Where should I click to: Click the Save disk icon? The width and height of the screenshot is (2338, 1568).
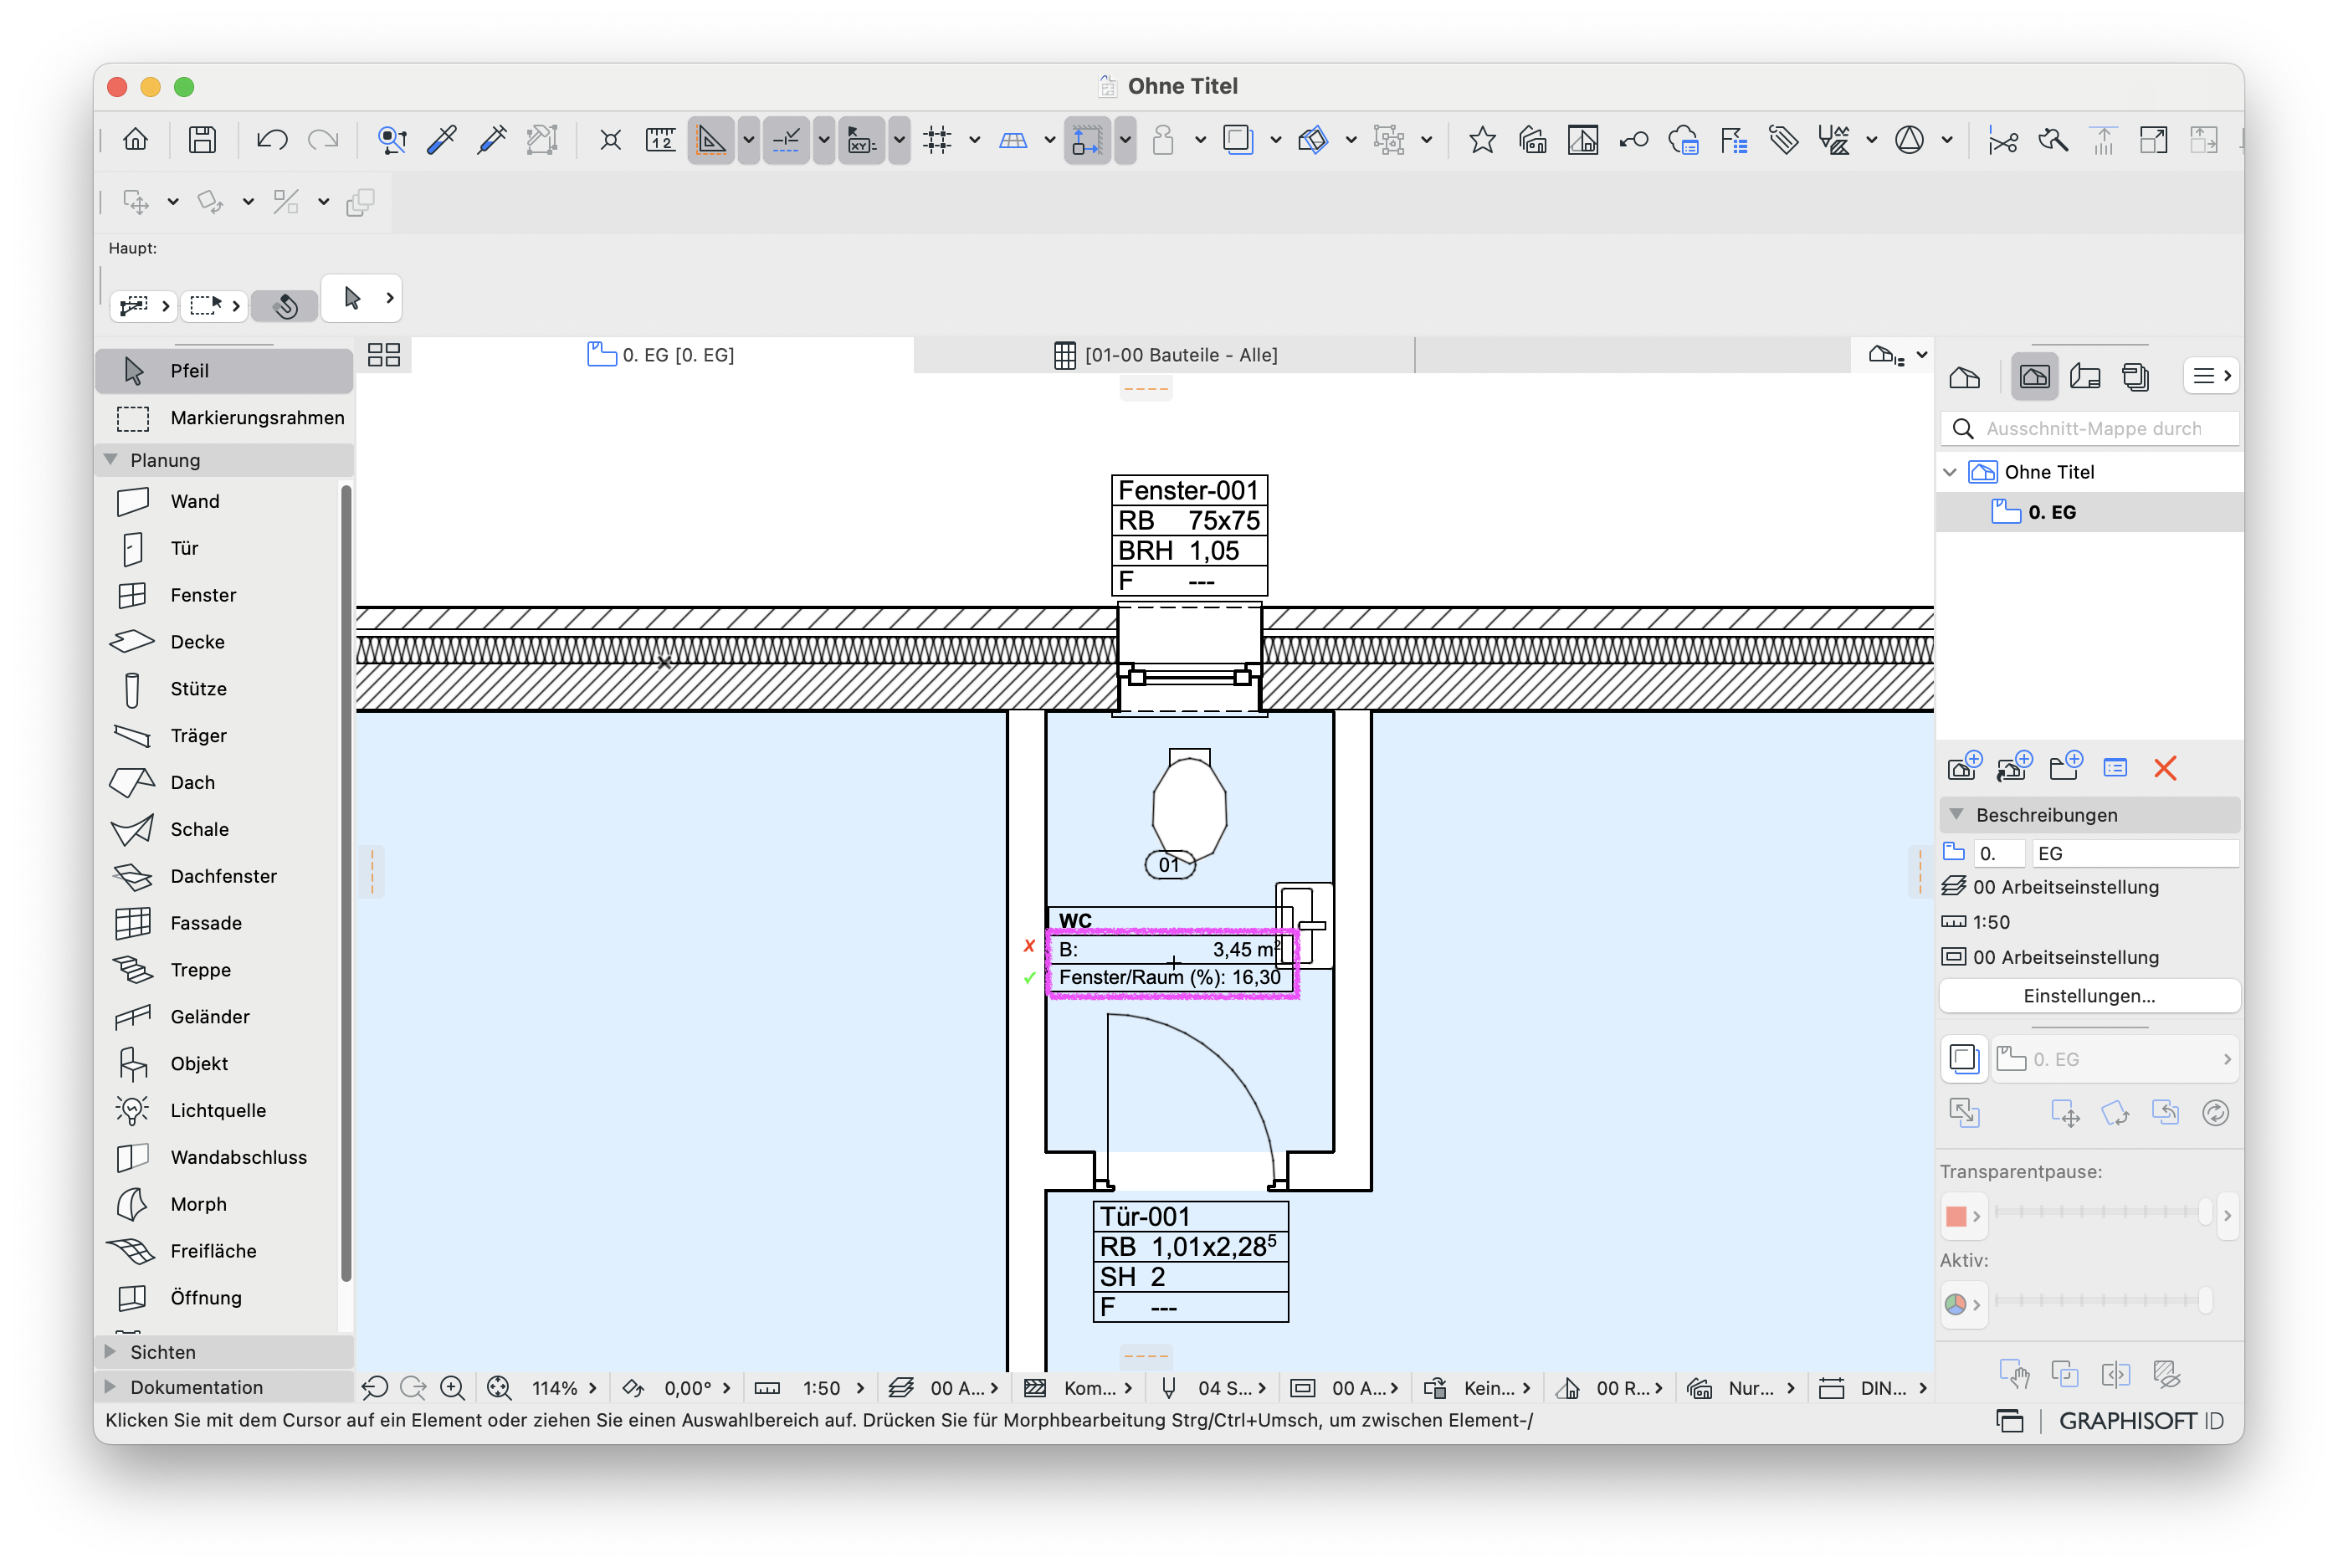(x=202, y=140)
